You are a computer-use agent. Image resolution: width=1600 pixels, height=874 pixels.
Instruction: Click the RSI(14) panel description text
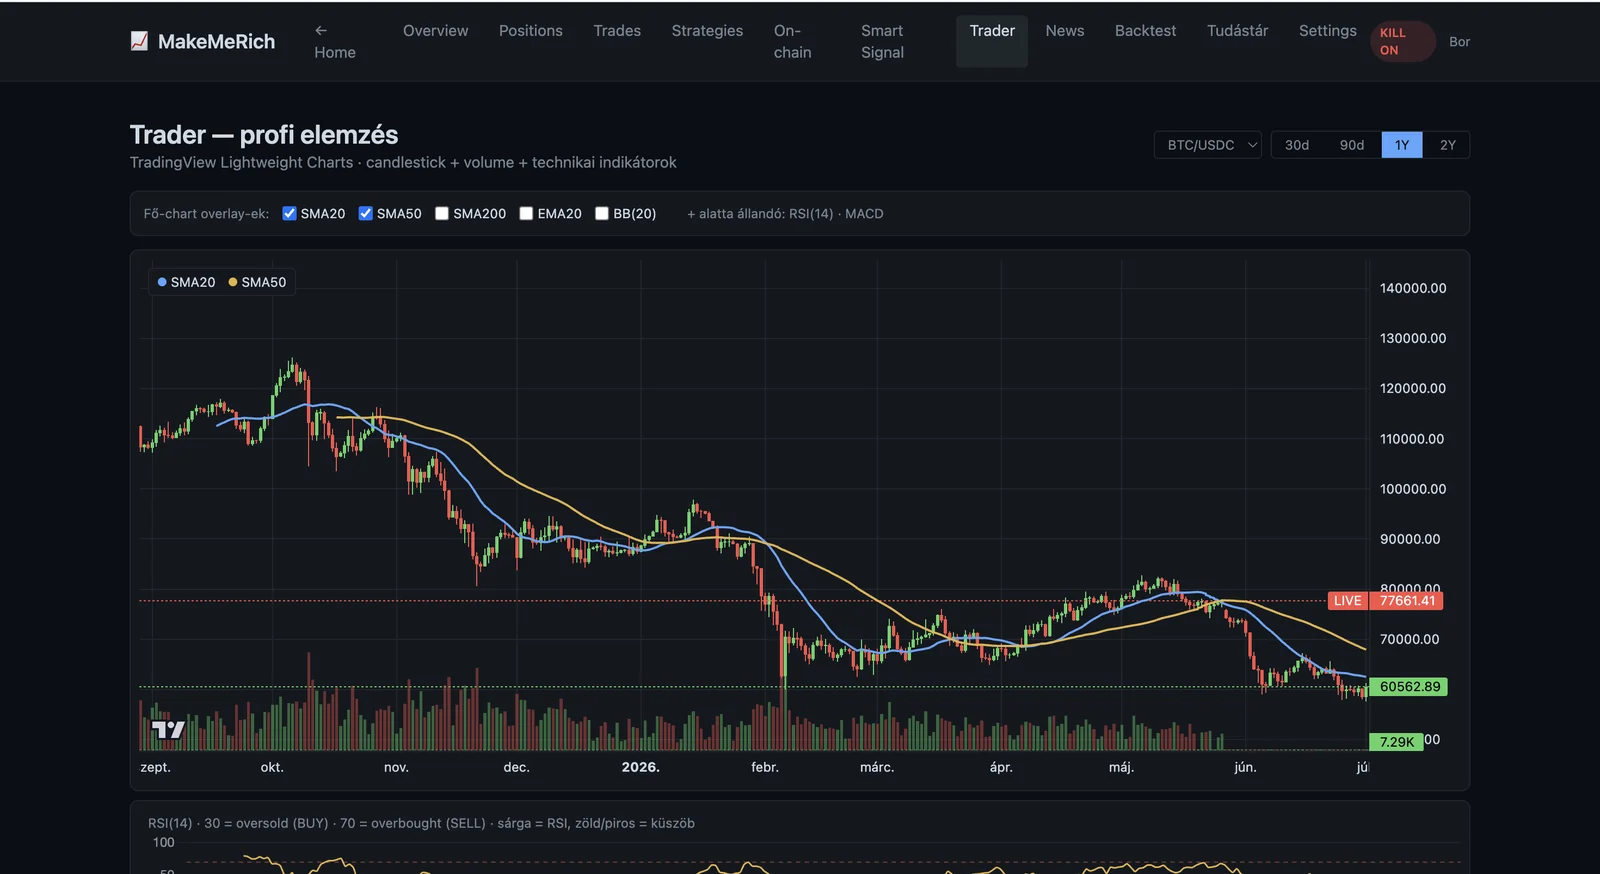(x=421, y=823)
